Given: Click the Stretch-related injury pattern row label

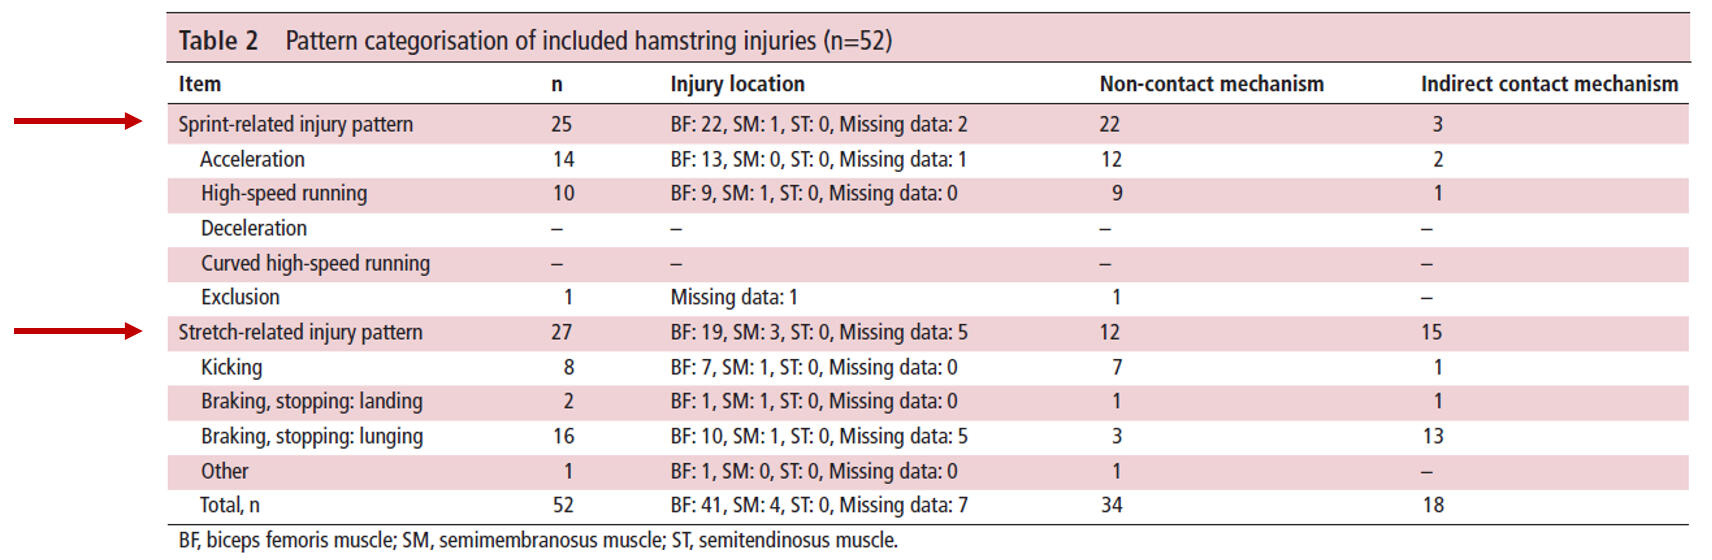Looking at the screenshot, I should [300, 333].
